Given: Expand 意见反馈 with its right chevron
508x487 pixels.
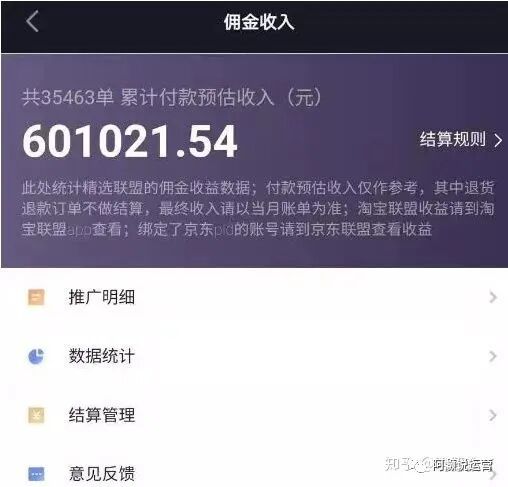Looking at the screenshot, I should click(493, 474).
